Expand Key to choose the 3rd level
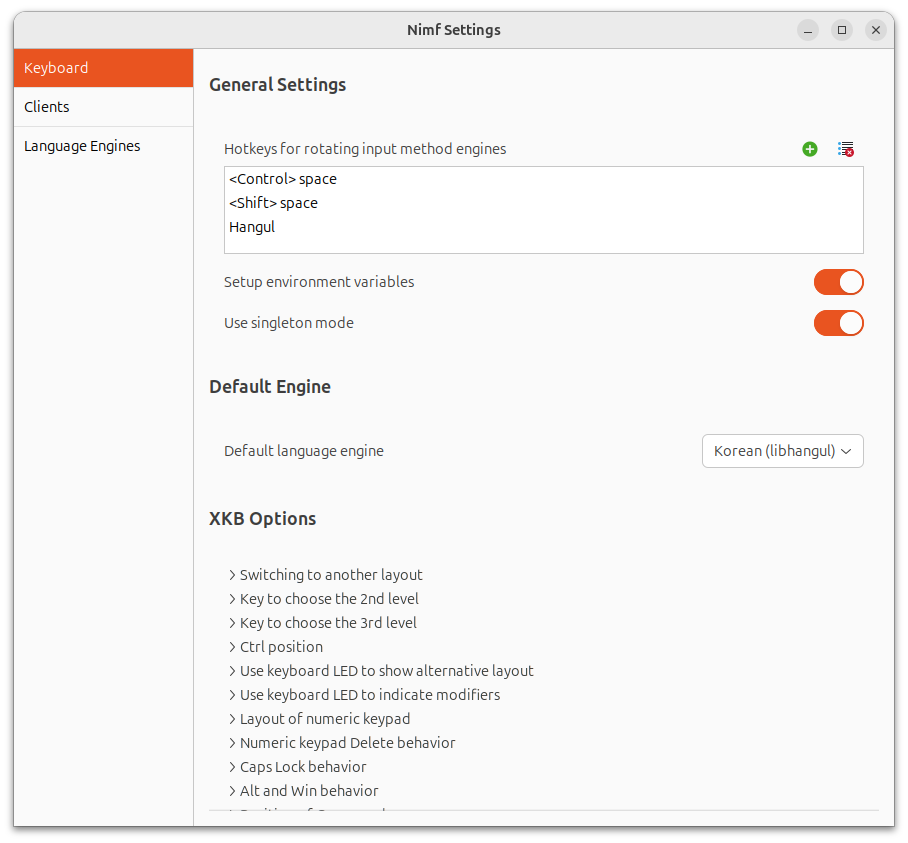908x843 pixels. (x=232, y=623)
